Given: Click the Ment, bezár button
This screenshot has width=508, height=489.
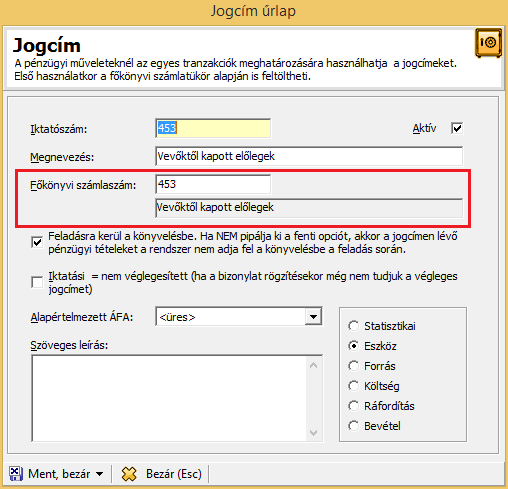Looking at the screenshot, I should coord(56,474).
